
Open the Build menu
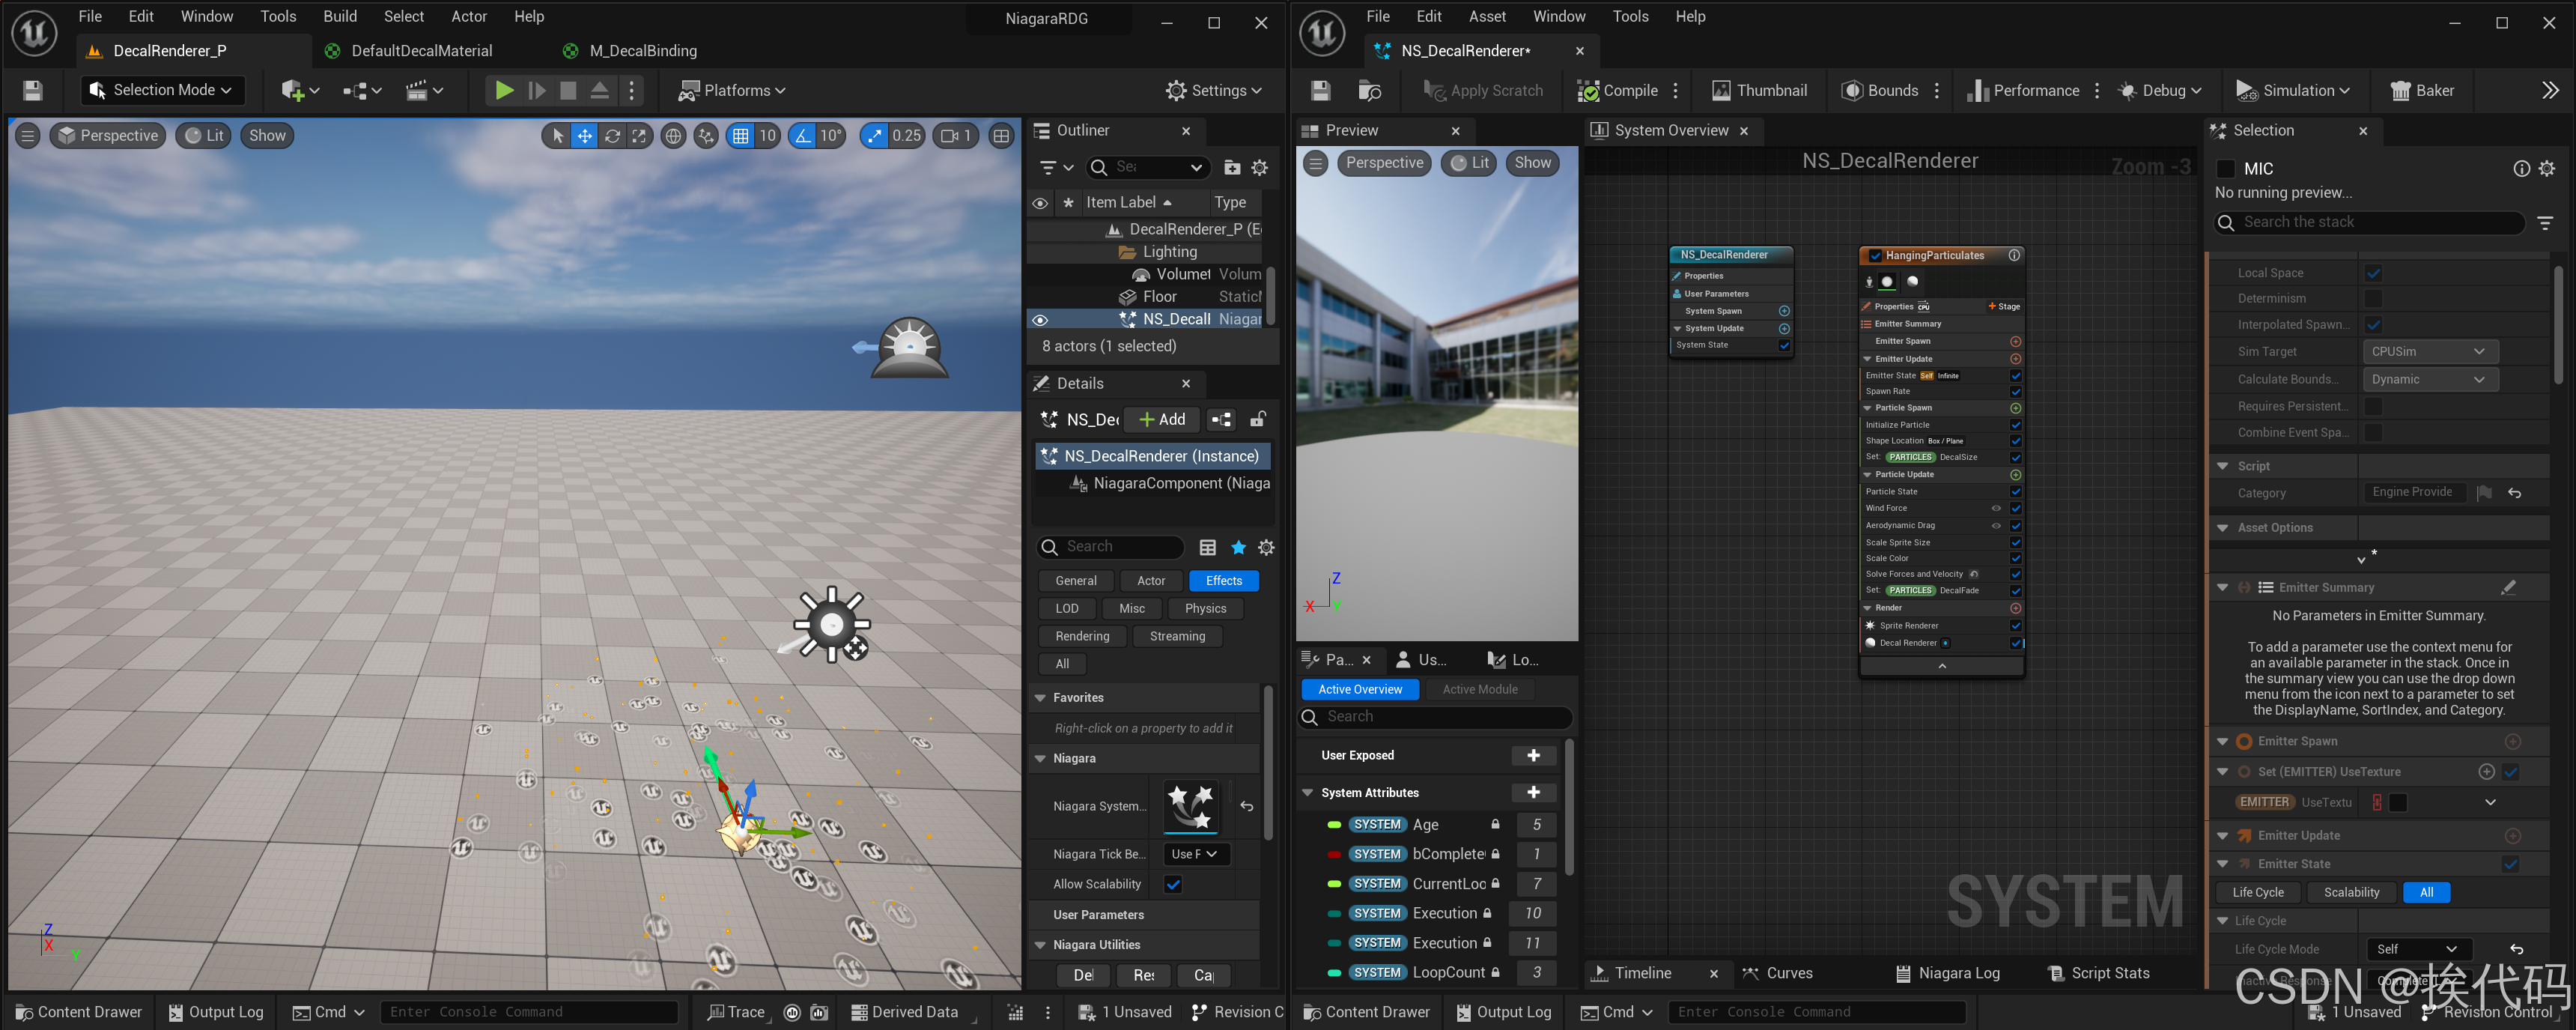339,16
